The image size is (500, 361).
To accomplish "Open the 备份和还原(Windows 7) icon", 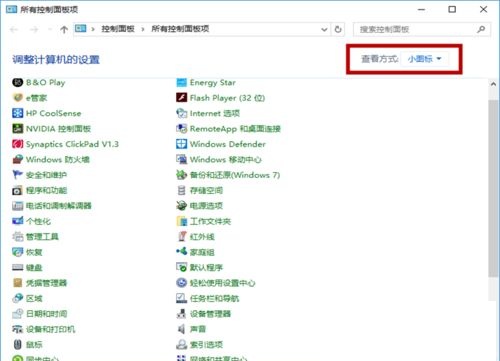I will click(x=181, y=175).
